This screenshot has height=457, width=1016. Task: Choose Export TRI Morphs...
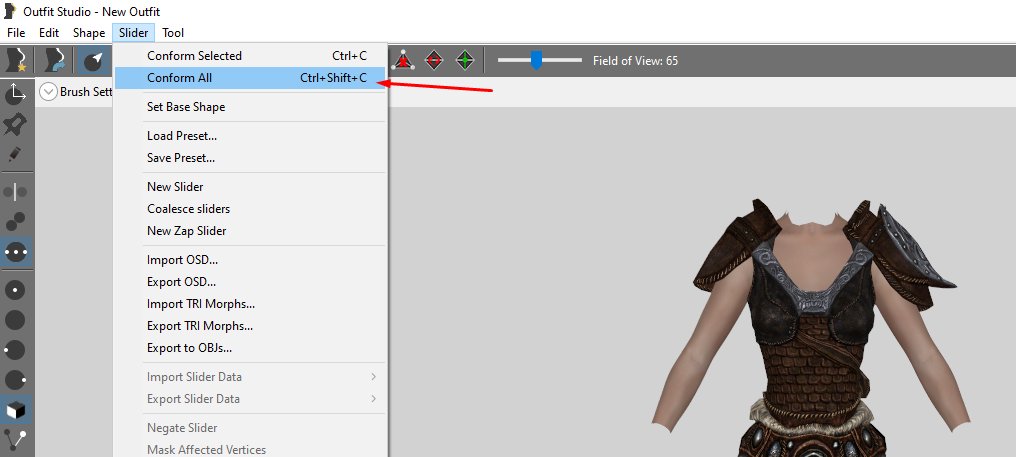pyautogui.click(x=250, y=325)
